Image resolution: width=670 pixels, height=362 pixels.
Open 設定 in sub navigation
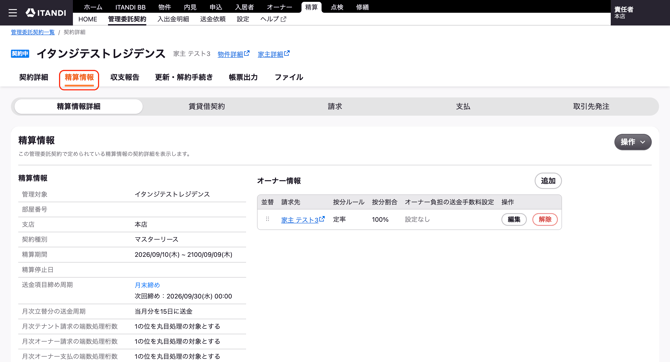243,19
